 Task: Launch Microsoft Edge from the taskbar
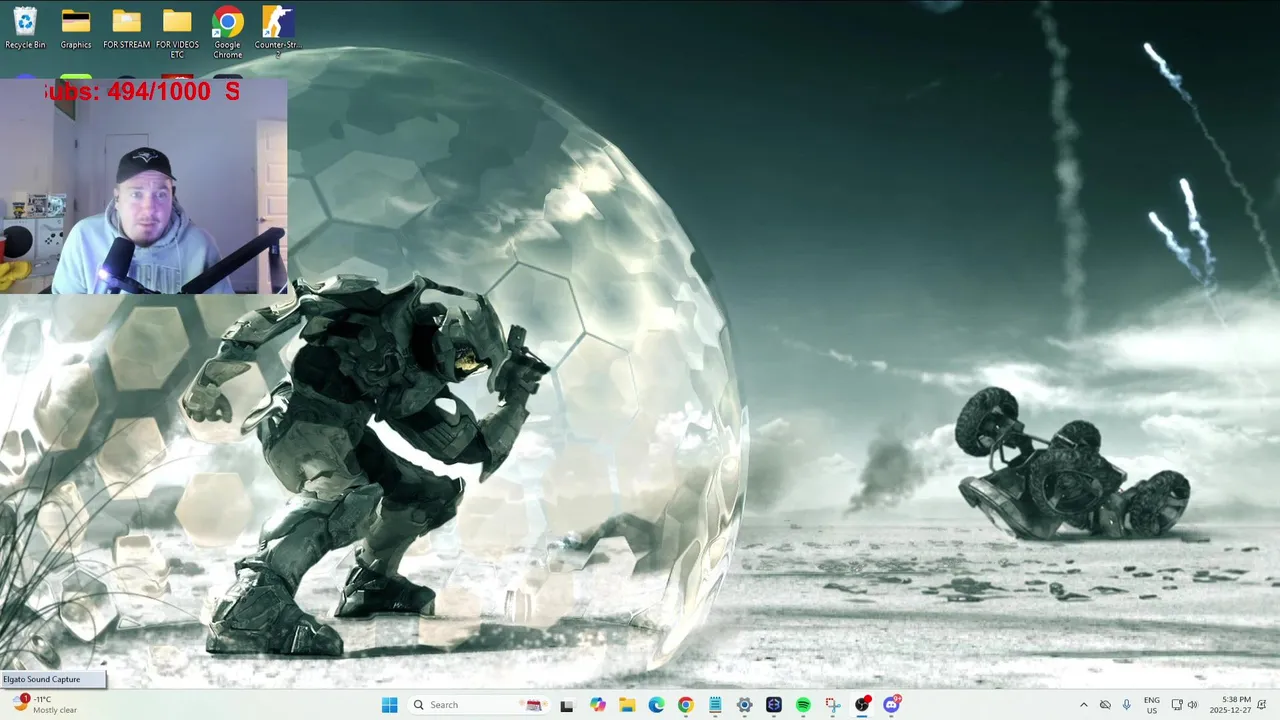(656, 705)
